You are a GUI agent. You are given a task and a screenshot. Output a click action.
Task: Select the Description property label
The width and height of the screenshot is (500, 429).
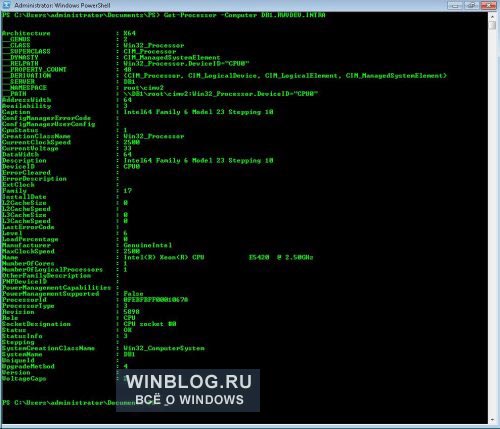pyautogui.click(x=24, y=160)
